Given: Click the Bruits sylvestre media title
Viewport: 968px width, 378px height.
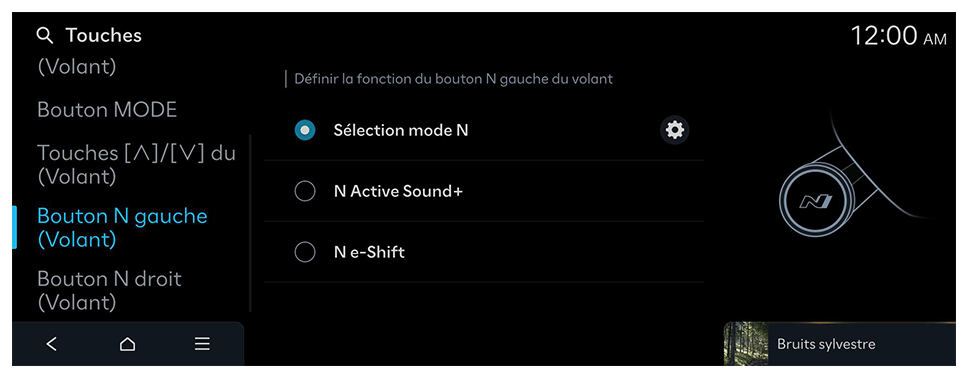Looking at the screenshot, I should pyautogui.click(x=826, y=344).
